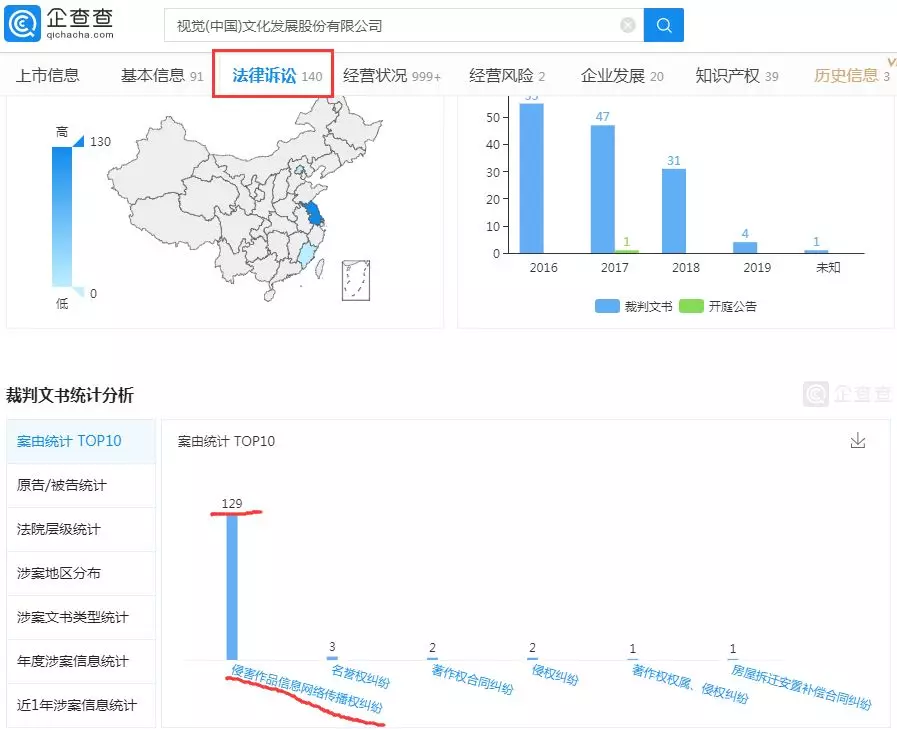
Task: Click 近1年涉案信息统计 in the sidebar
Action: click(73, 705)
